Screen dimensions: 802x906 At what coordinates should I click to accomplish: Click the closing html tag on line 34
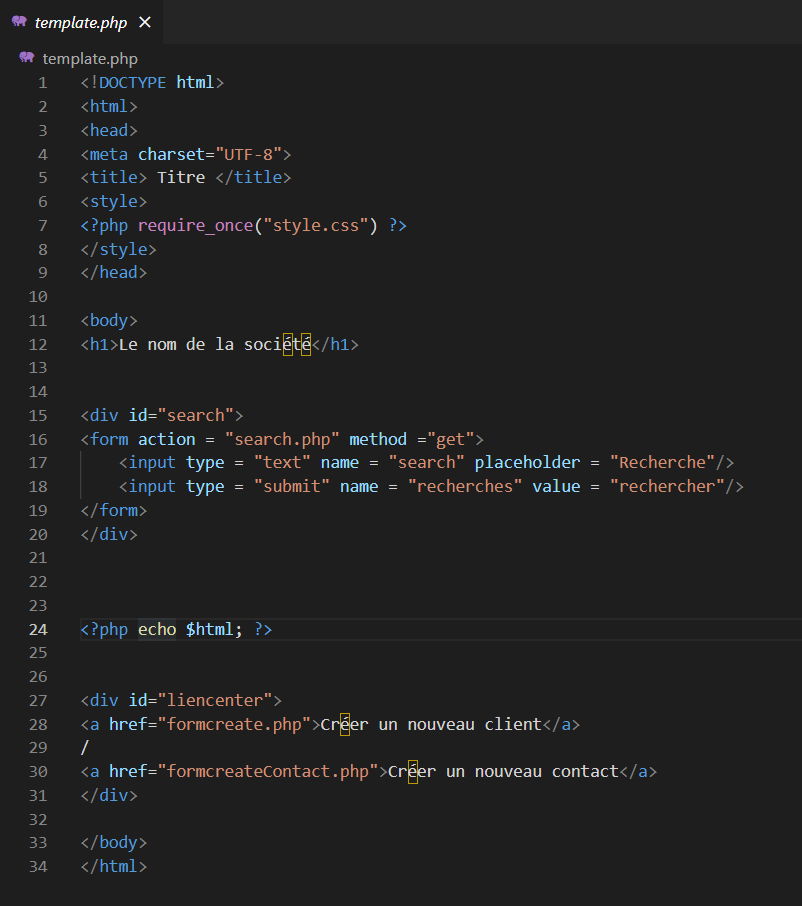[x=114, y=866]
